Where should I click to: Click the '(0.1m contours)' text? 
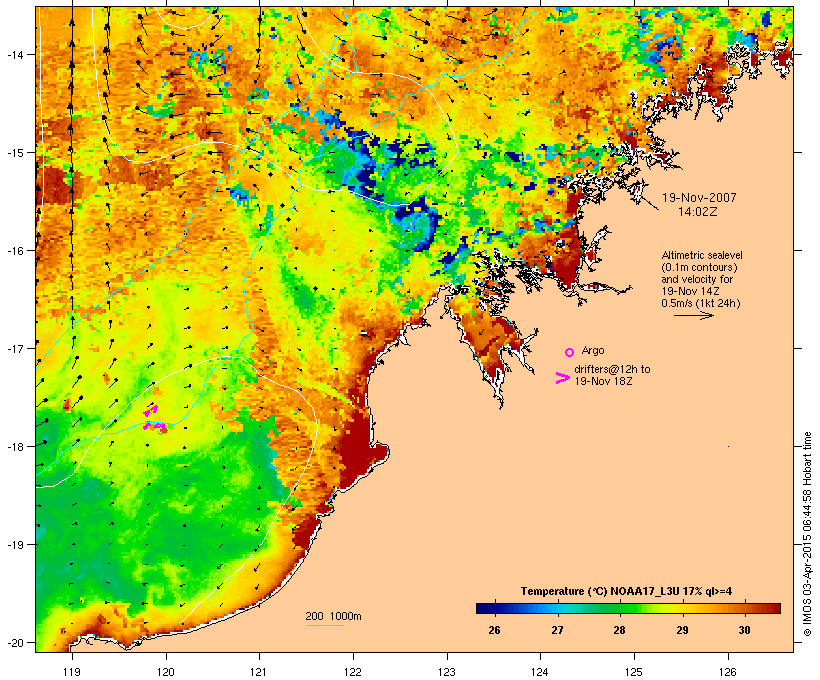(699, 267)
